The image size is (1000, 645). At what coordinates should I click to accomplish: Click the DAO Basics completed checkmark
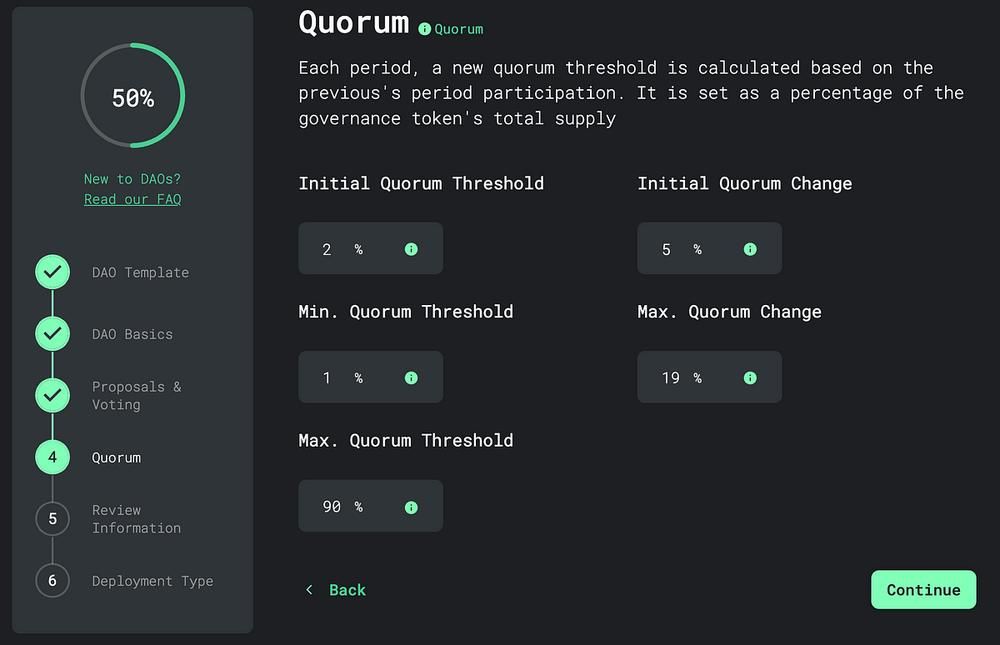(x=53, y=334)
